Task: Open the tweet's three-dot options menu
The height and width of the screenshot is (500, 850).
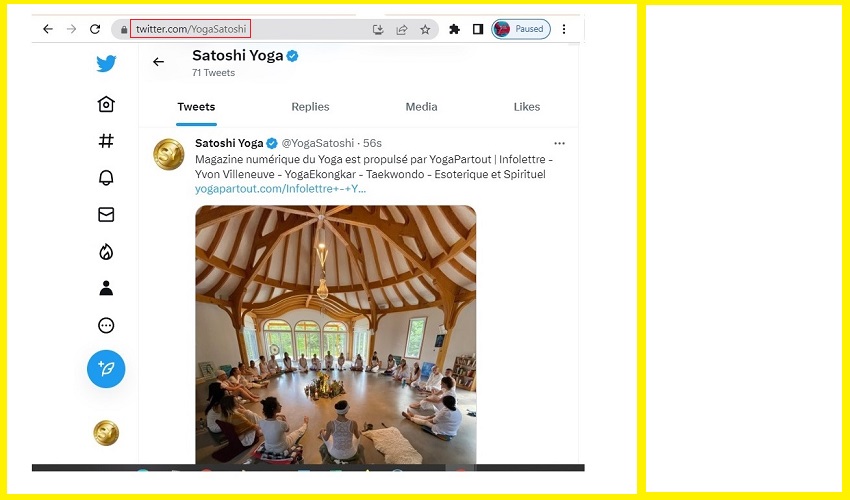Action: coord(559,143)
